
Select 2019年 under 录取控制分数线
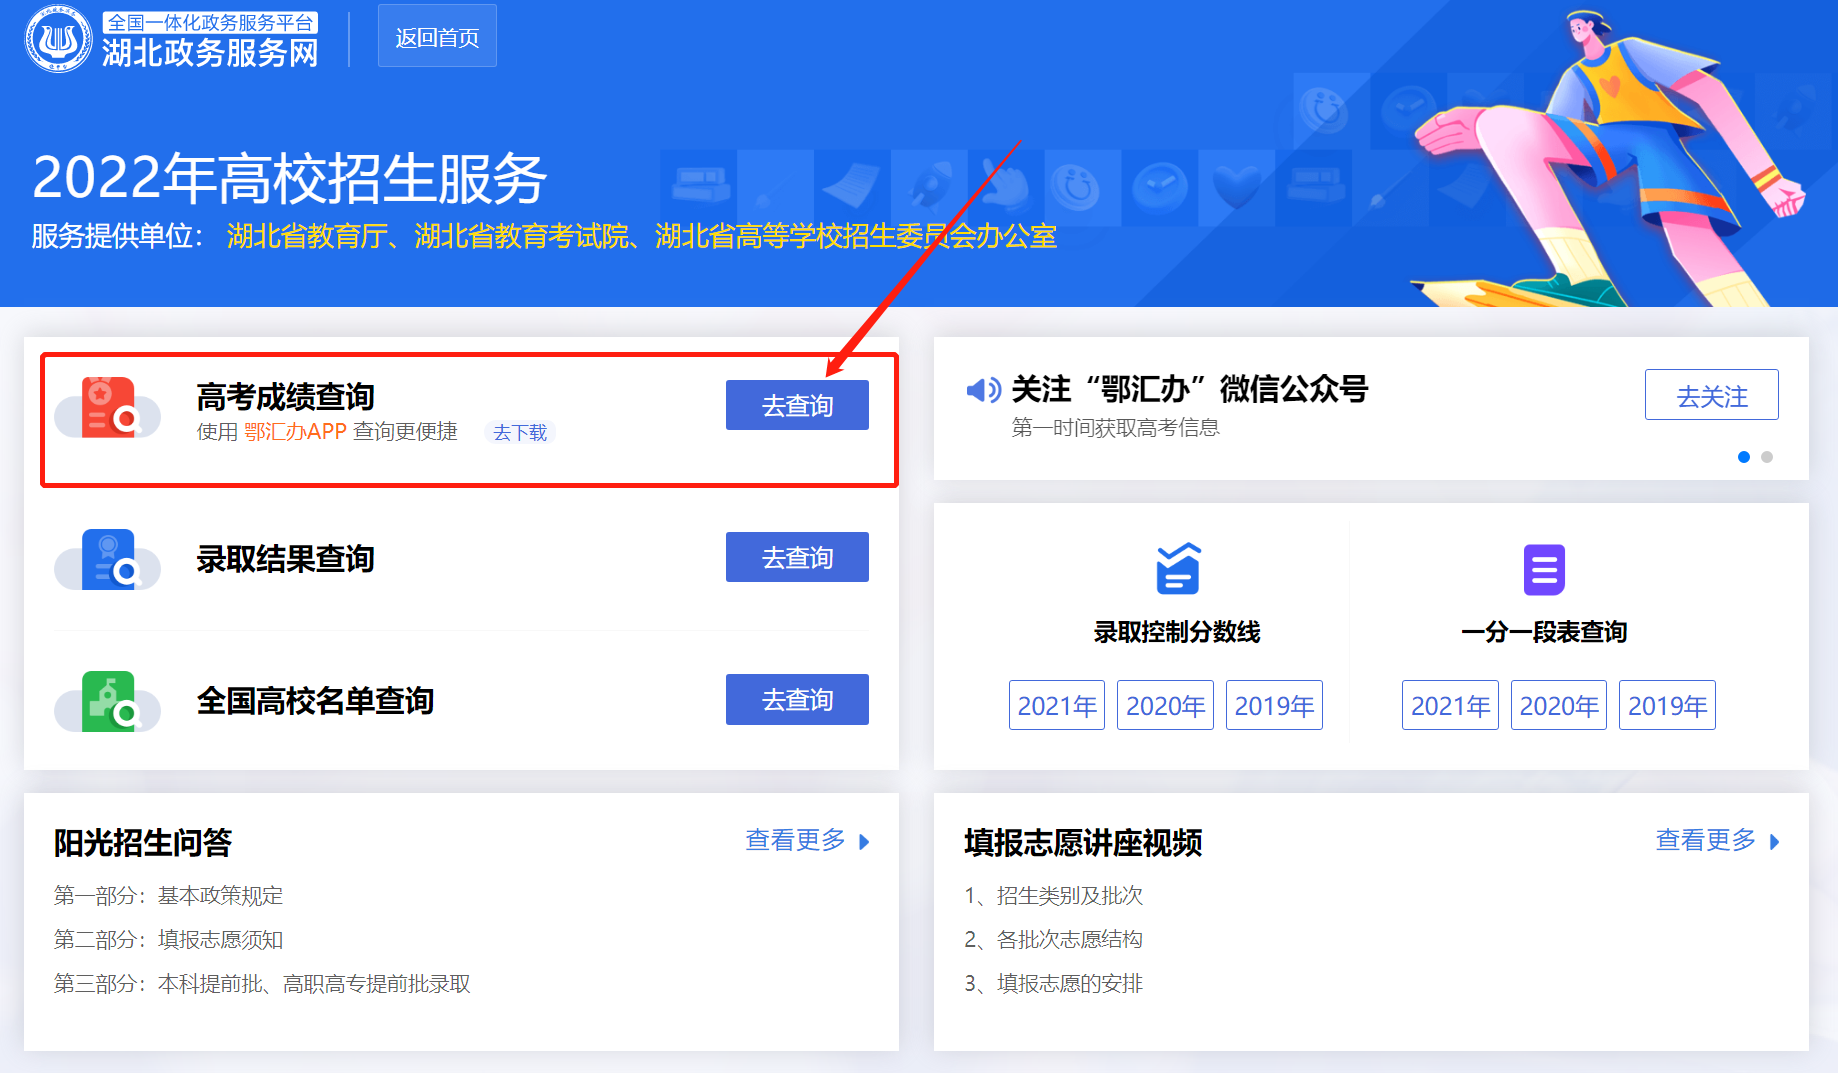pyautogui.click(x=1274, y=705)
